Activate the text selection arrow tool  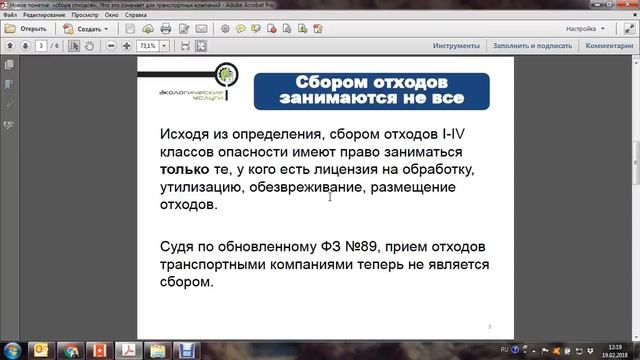click(x=74, y=46)
